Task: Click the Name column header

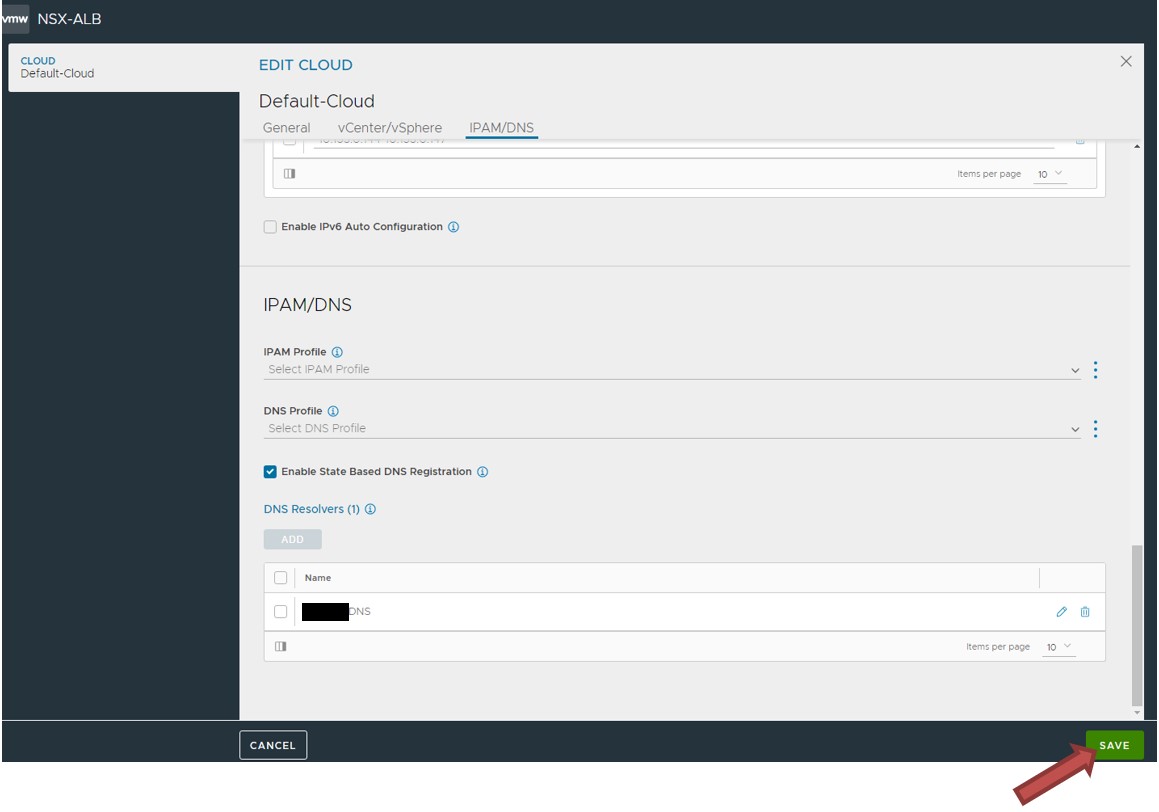Action: point(318,578)
